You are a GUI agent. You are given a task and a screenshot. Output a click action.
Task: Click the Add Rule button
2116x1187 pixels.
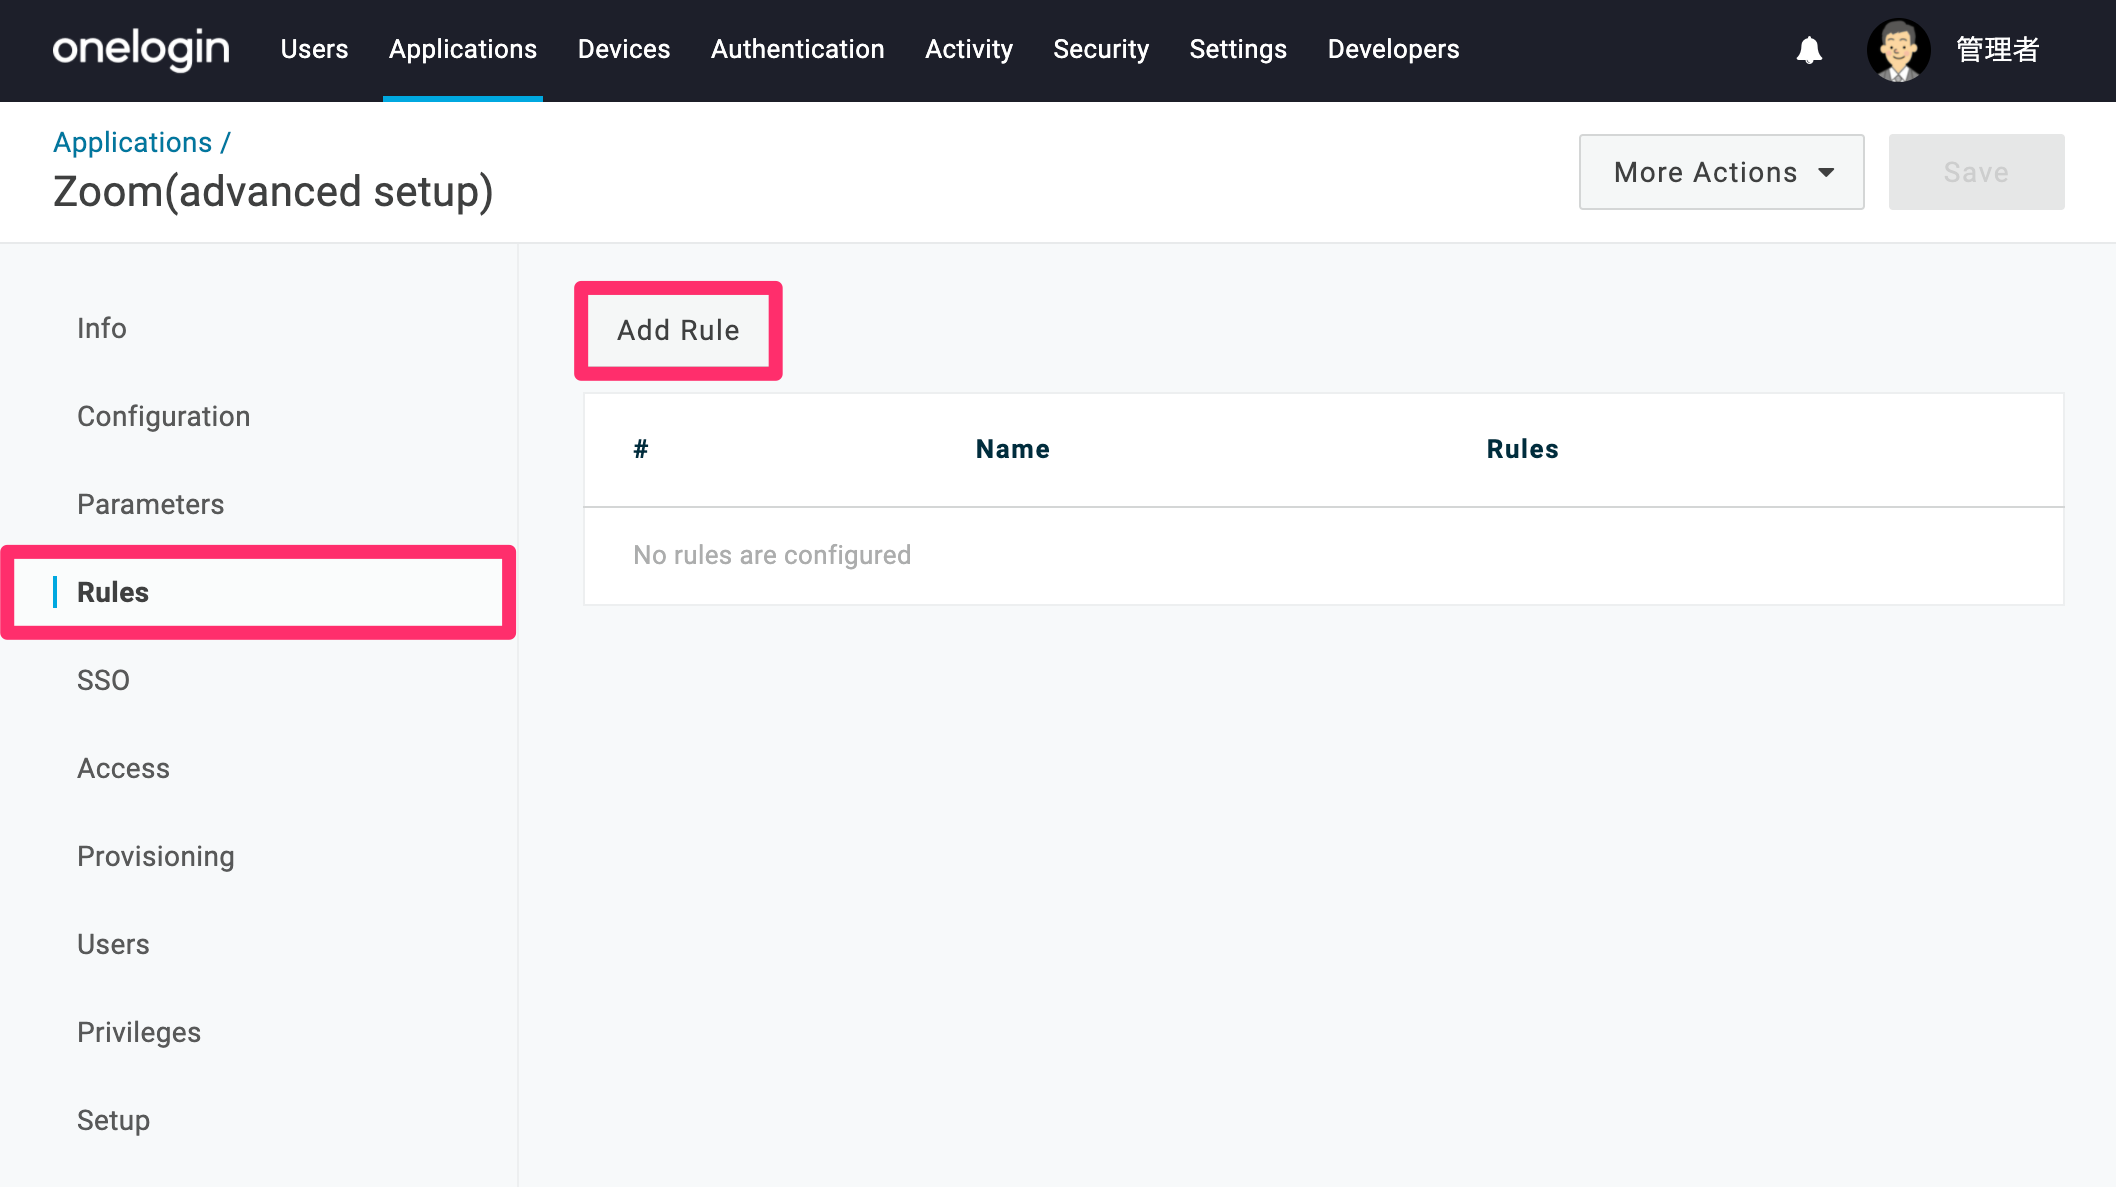coord(678,330)
